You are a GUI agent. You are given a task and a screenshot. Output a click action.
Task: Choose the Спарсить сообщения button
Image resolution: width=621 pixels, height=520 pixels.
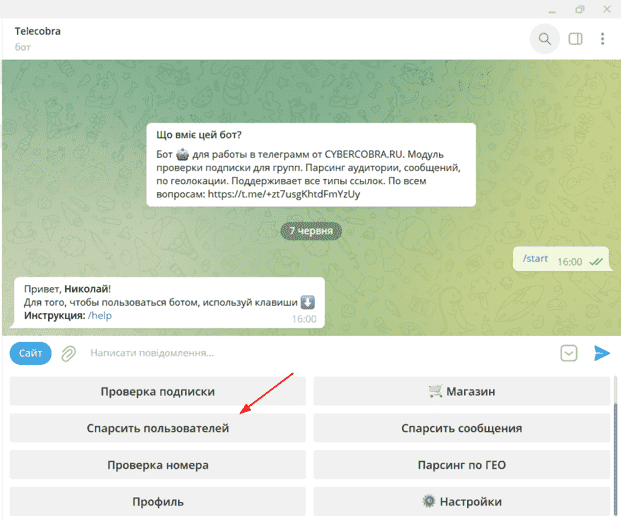tap(462, 428)
